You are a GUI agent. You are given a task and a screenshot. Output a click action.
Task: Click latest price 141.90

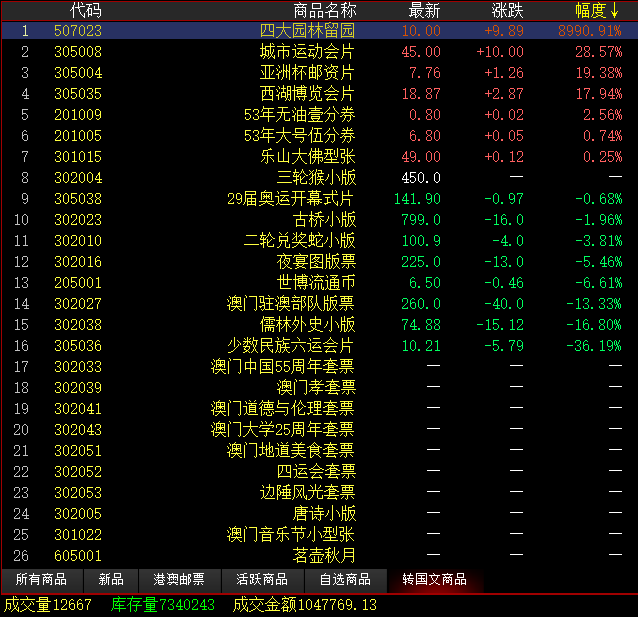tap(417, 199)
